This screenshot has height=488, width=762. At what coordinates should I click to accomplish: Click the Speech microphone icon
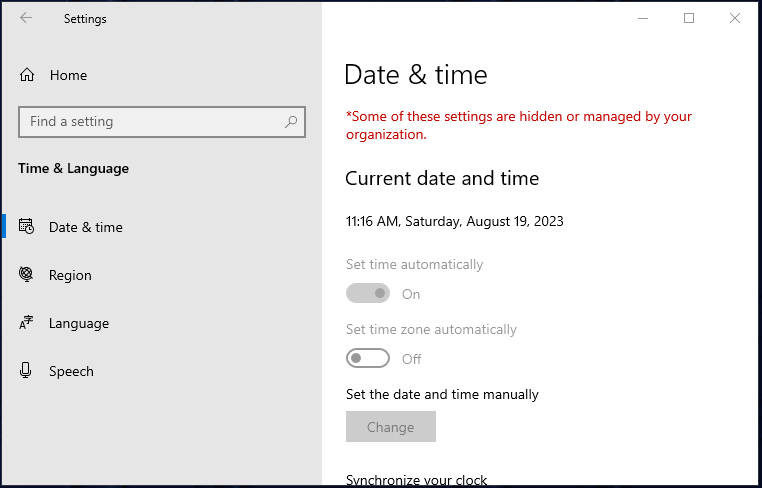[26, 370]
